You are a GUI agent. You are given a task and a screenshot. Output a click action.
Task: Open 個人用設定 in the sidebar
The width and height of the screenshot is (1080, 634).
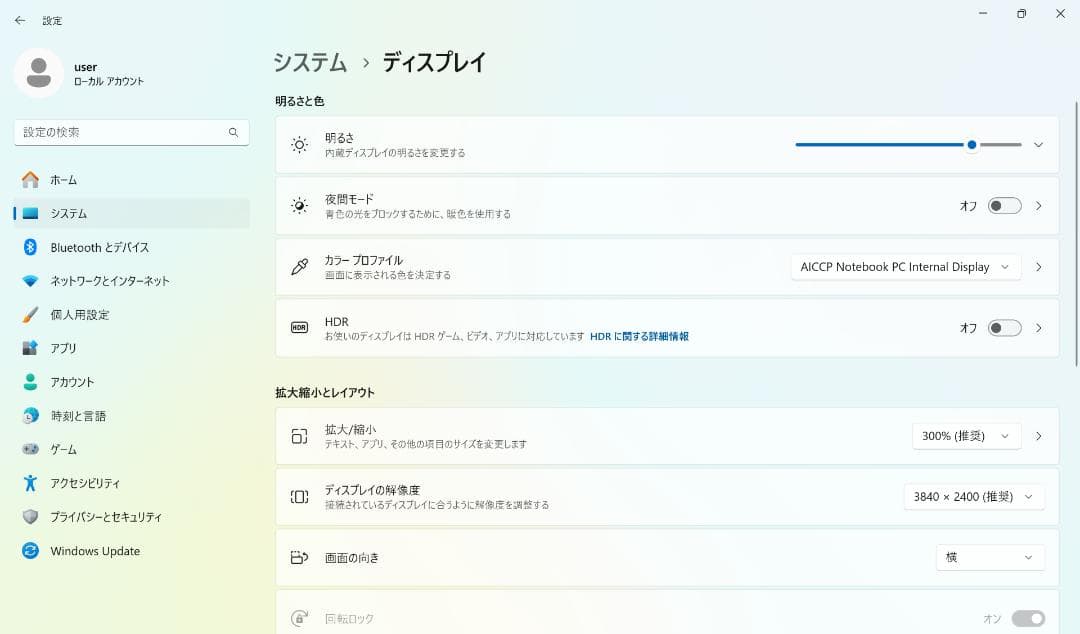(x=80, y=315)
